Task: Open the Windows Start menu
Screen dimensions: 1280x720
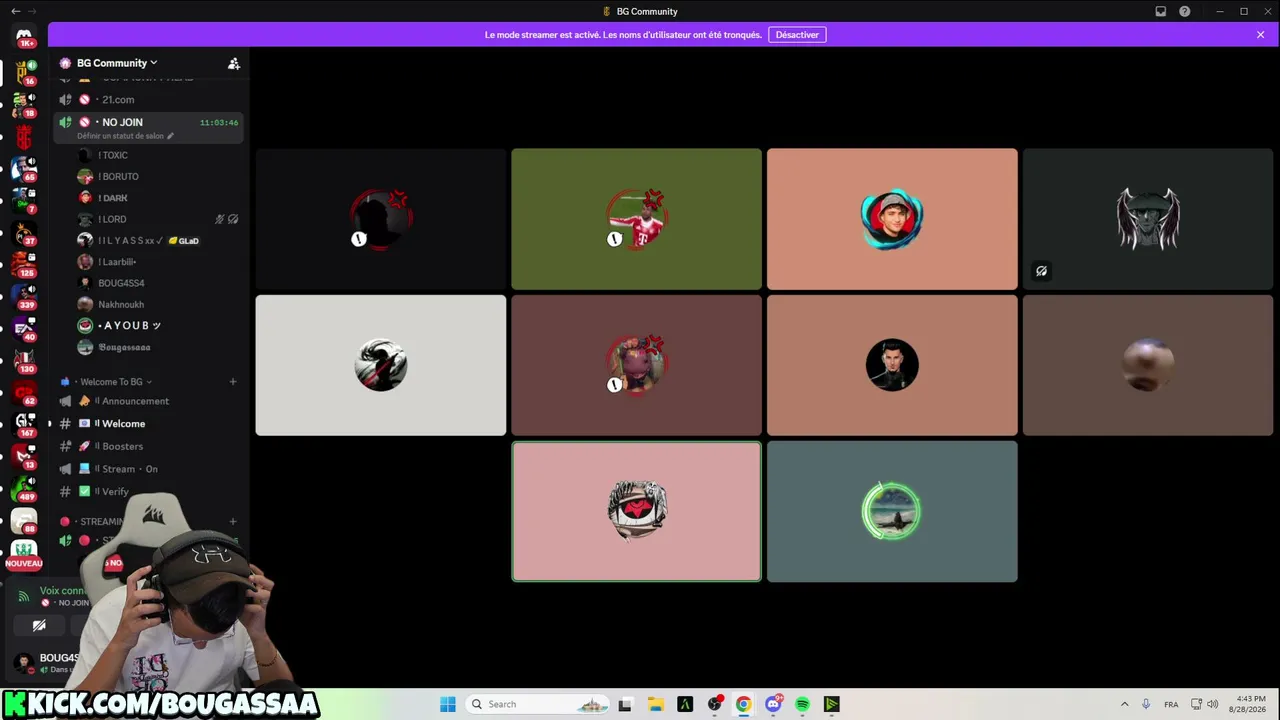Action: pyautogui.click(x=448, y=704)
